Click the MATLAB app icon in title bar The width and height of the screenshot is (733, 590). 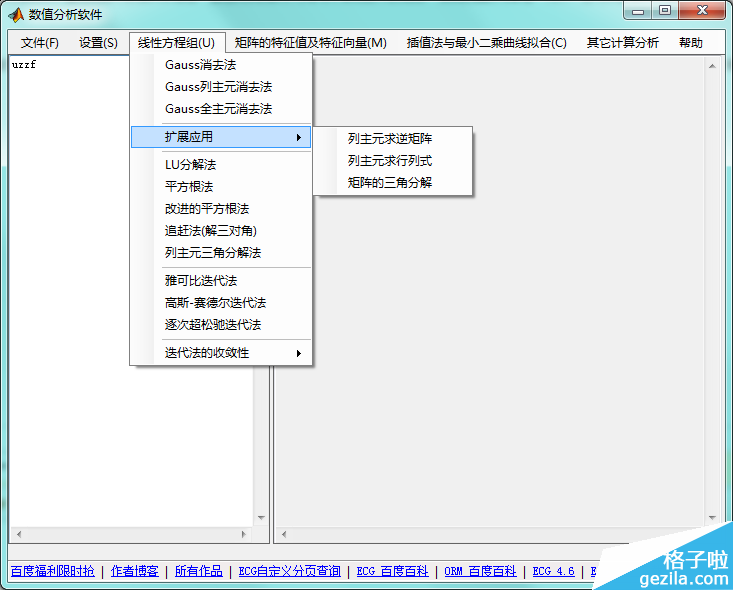pyautogui.click(x=16, y=14)
